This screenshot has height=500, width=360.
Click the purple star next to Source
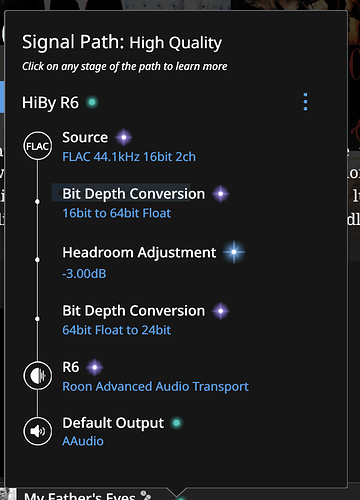click(x=124, y=137)
